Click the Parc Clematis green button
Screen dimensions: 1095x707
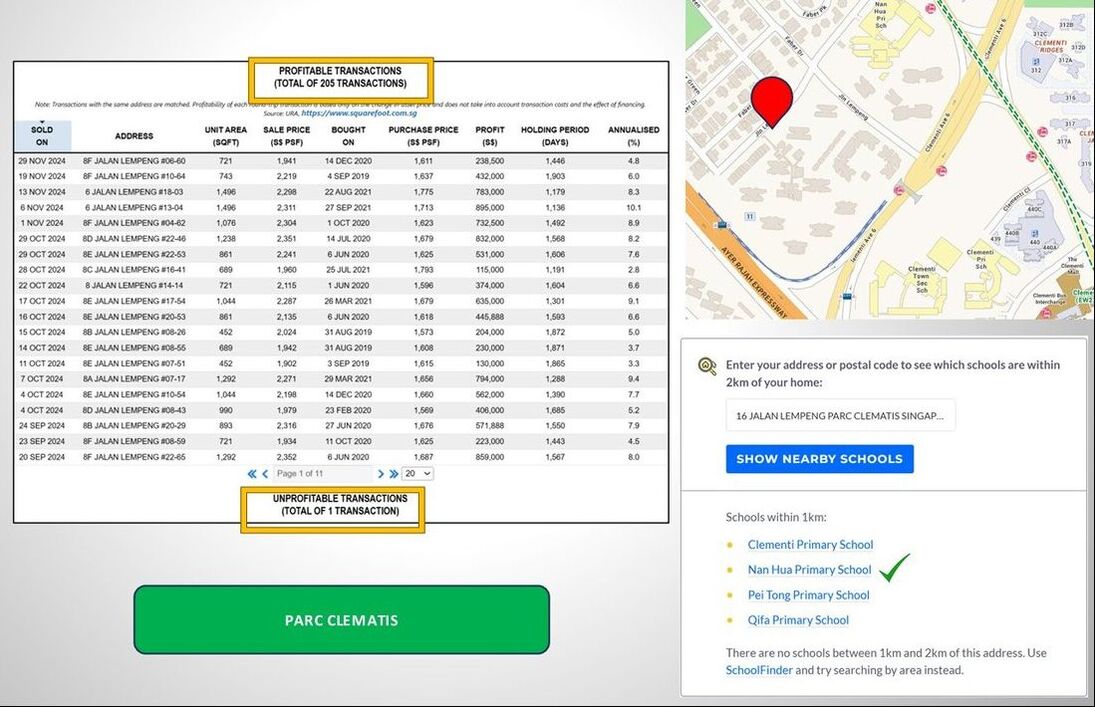[x=341, y=620]
